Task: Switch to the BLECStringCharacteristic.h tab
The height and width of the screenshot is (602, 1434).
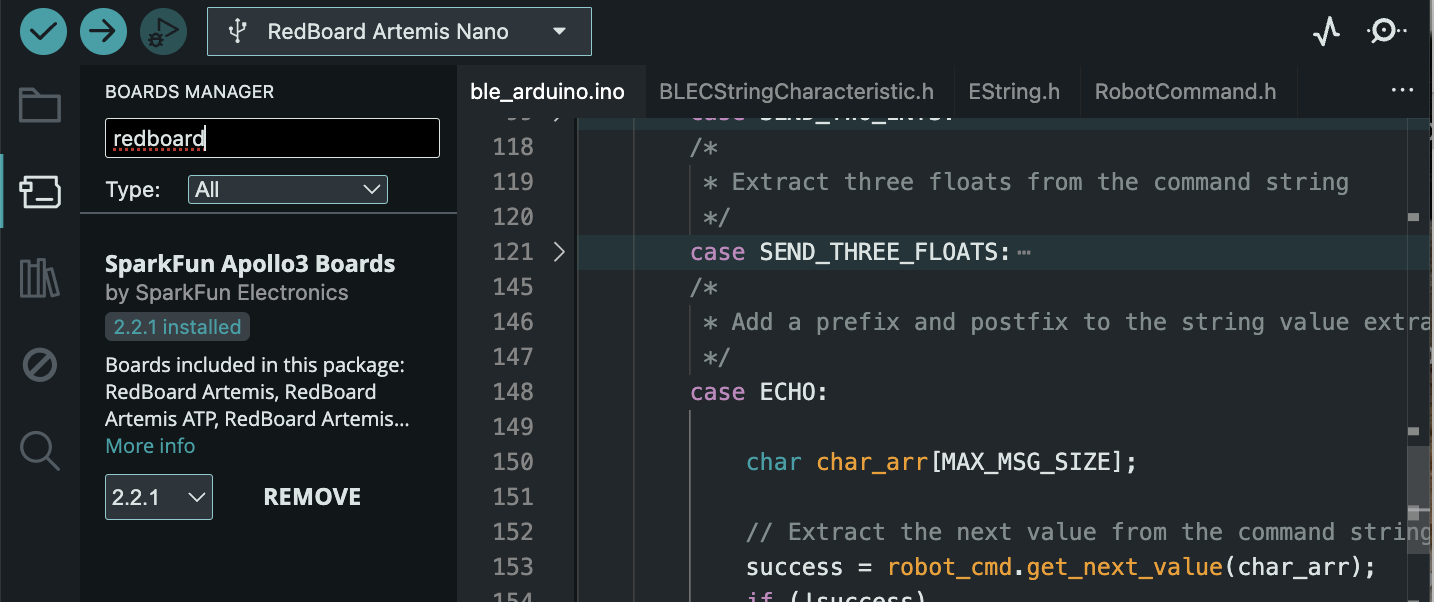Action: [x=796, y=92]
